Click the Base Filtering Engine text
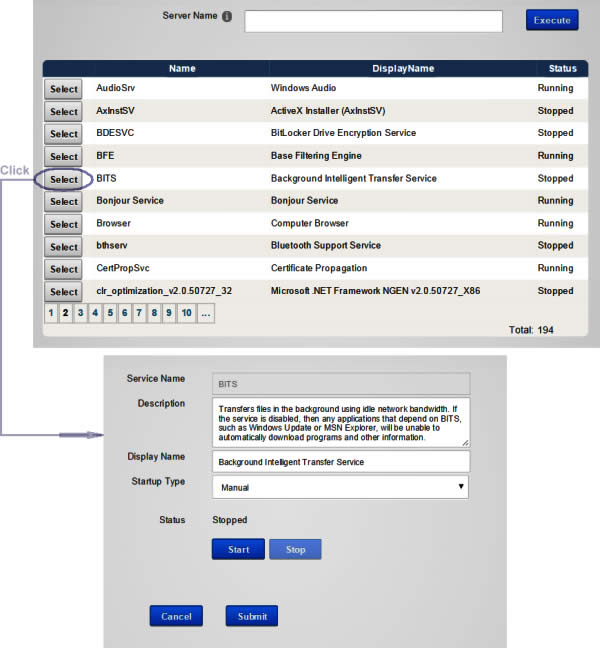The width and height of the screenshot is (600, 648). click(x=316, y=156)
